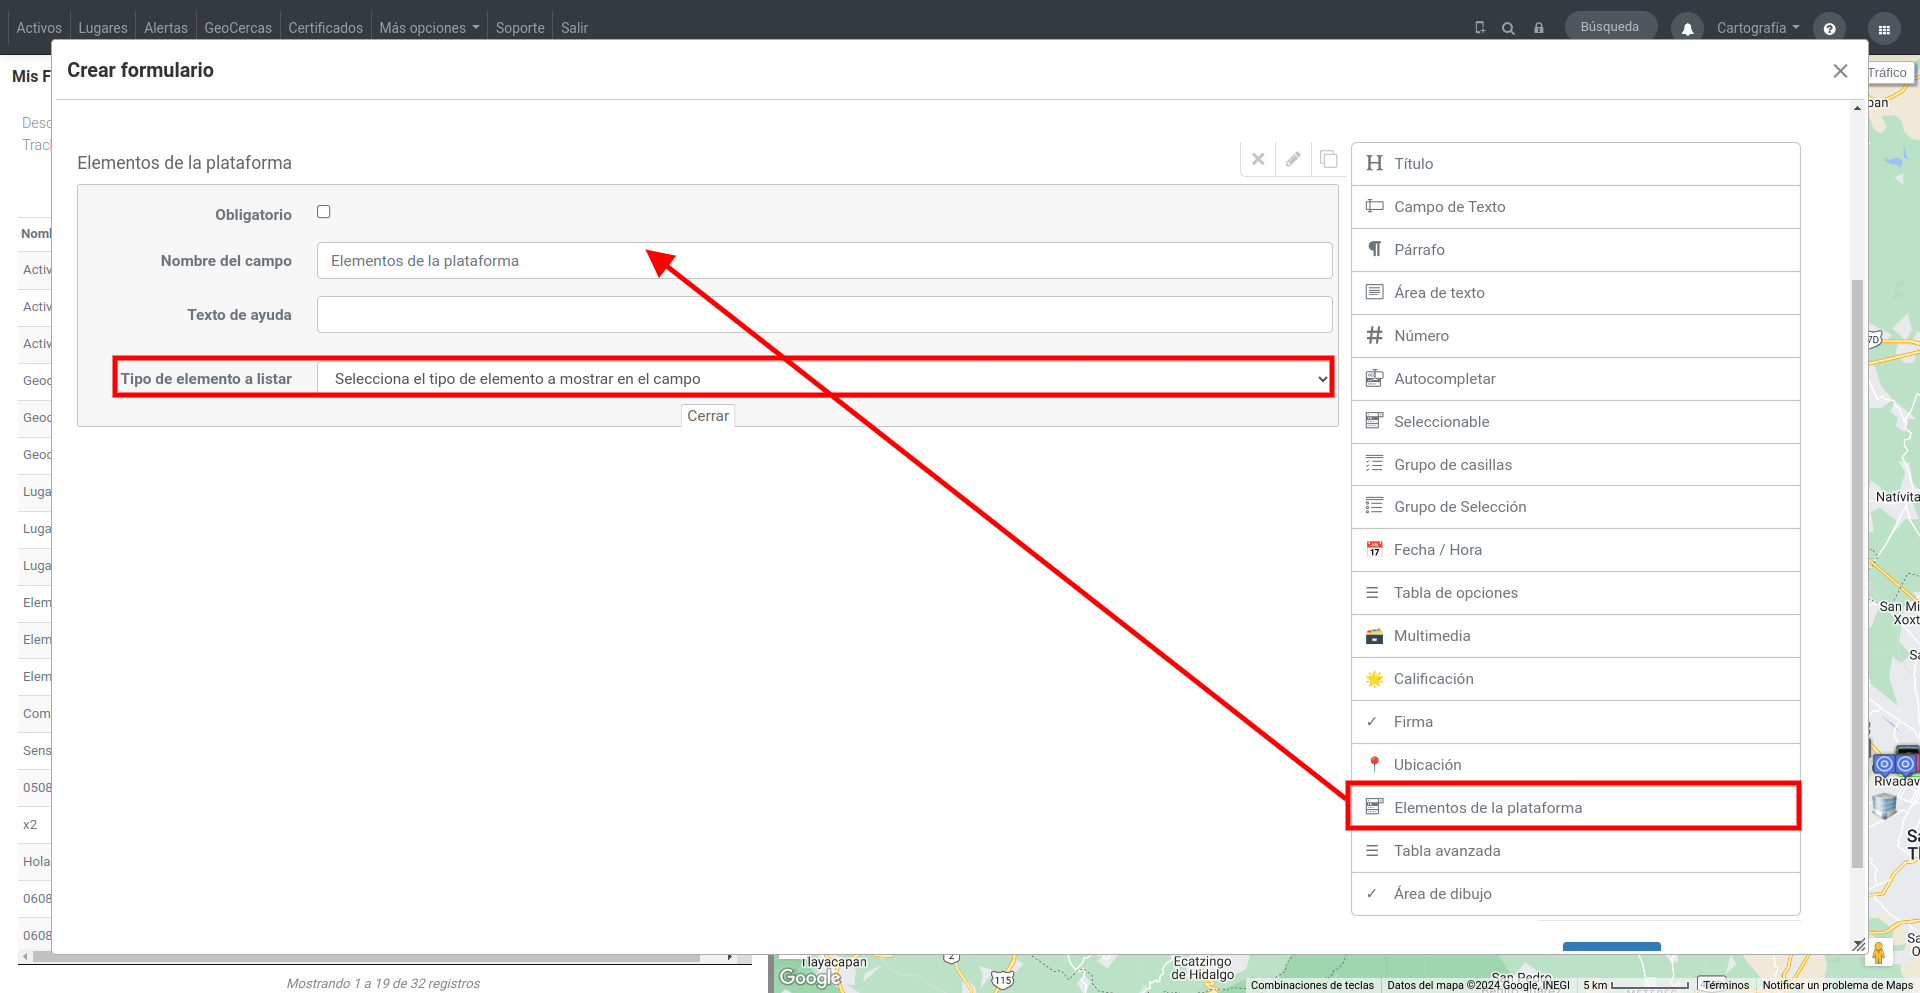Add a Tabla avanzada element
The height and width of the screenshot is (993, 1920).
tap(1575, 851)
